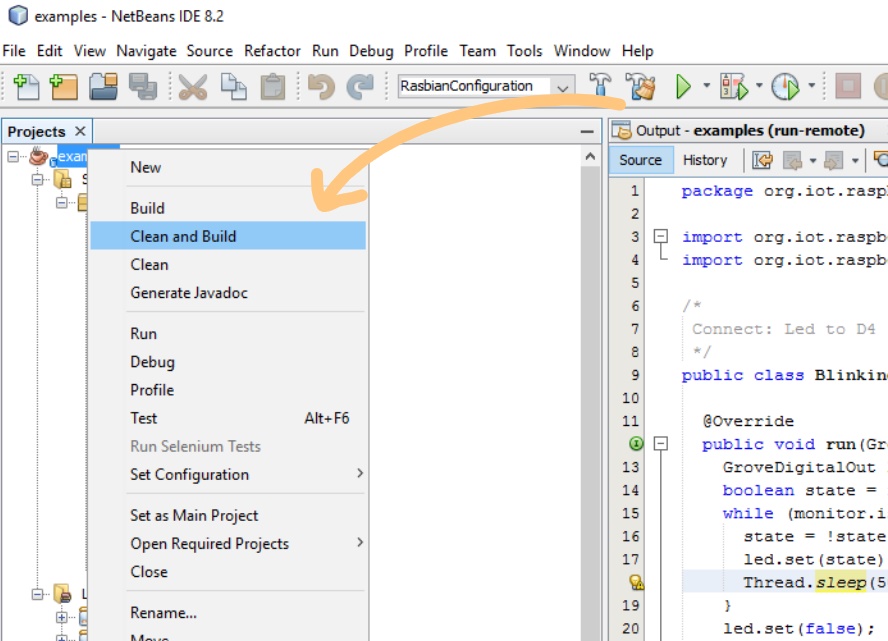Click the Undo arrow icon
Screen dimensions: 888x641
321,87
